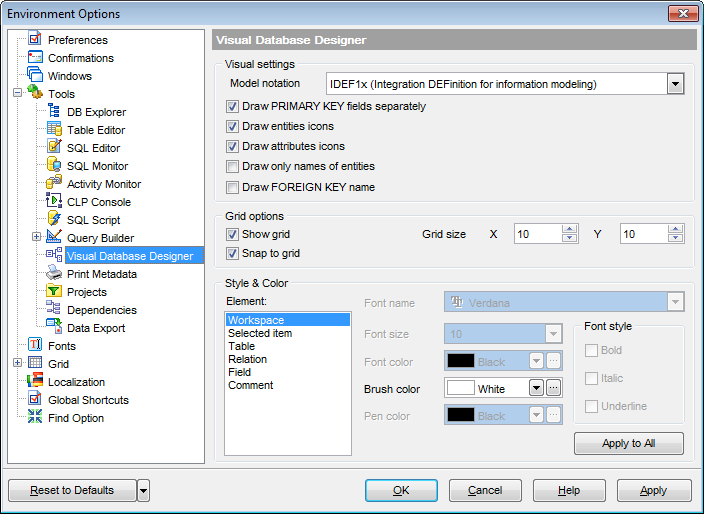Image resolution: width=704 pixels, height=514 pixels.
Task: Click the Windows icon in tree
Action: pos(35,75)
